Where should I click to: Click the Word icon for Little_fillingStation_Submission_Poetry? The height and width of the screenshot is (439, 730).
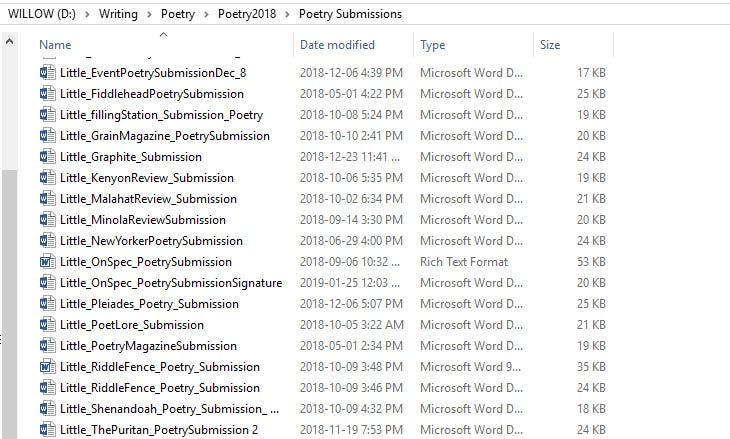(x=47, y=115)
